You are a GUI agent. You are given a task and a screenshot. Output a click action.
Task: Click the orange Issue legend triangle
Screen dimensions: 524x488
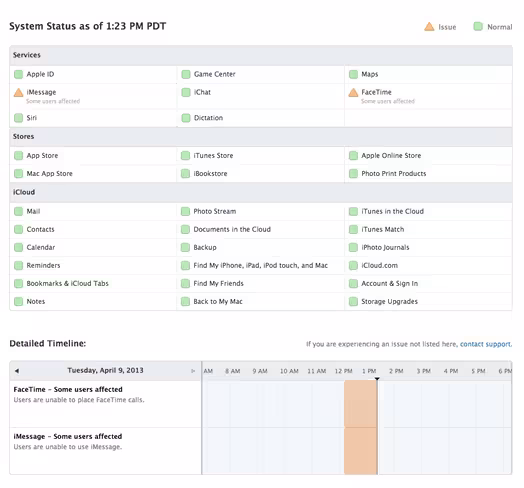[x=429, y=27]
